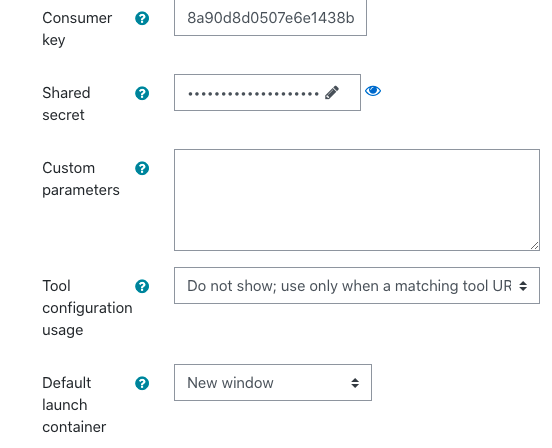The height and width of the screenshot is (448, 552).
Task: Click the arrows beside 'New window'
Action: pos(355,383)
